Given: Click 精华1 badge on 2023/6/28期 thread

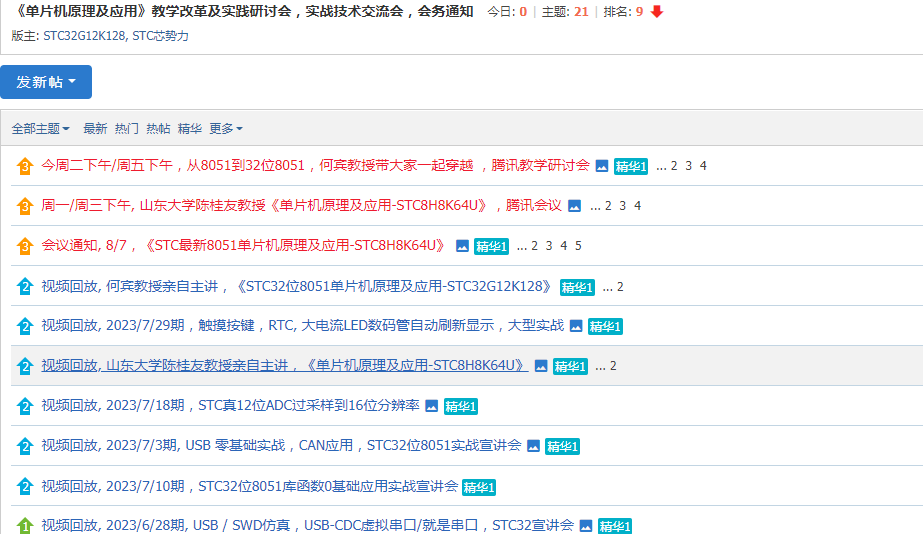Looking at the screenshot, I should pyautogui.click(x=615, y=526).
